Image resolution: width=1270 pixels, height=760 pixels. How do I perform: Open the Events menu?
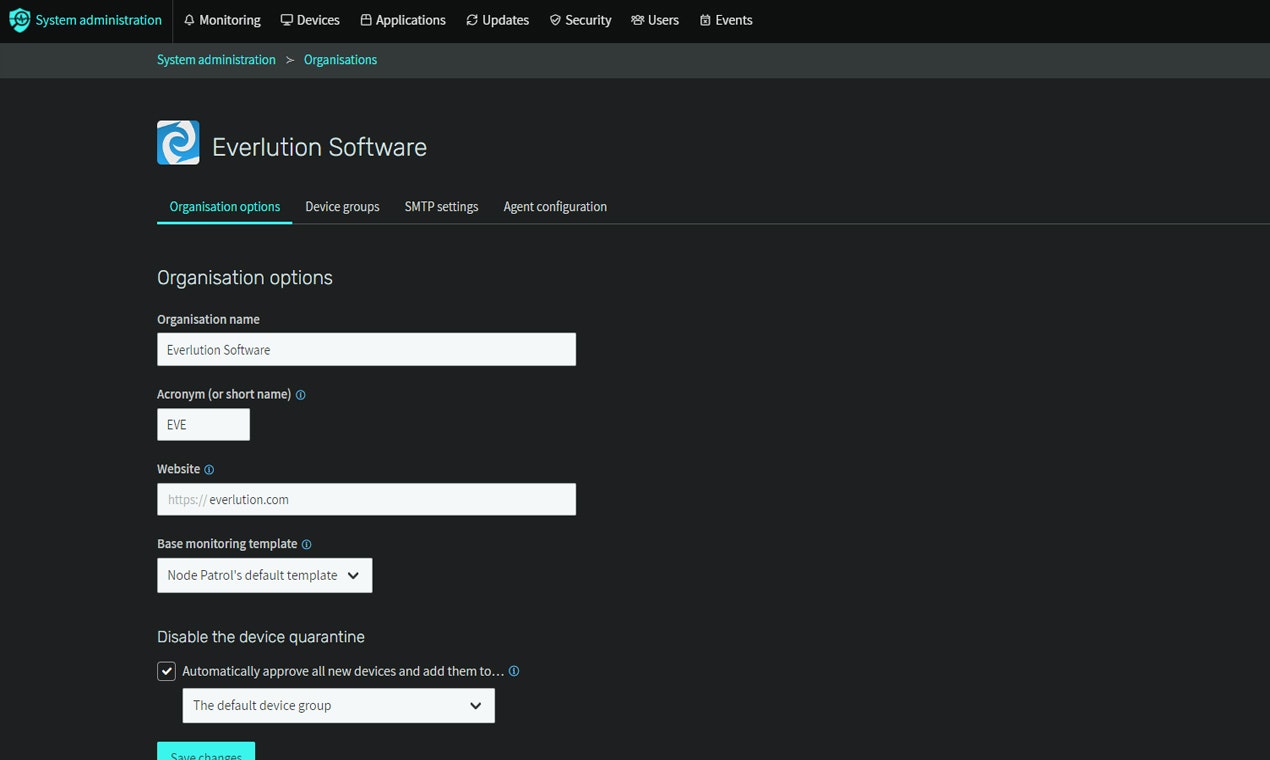[x=726, y=20]
